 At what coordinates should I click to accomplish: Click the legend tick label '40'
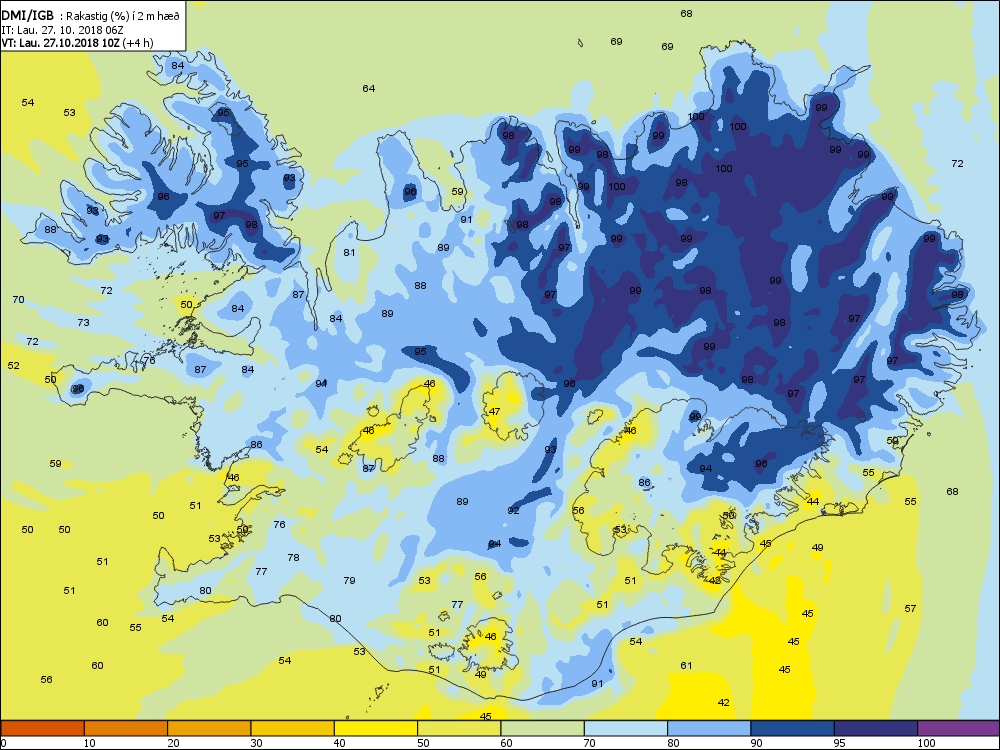coord(340,743)
